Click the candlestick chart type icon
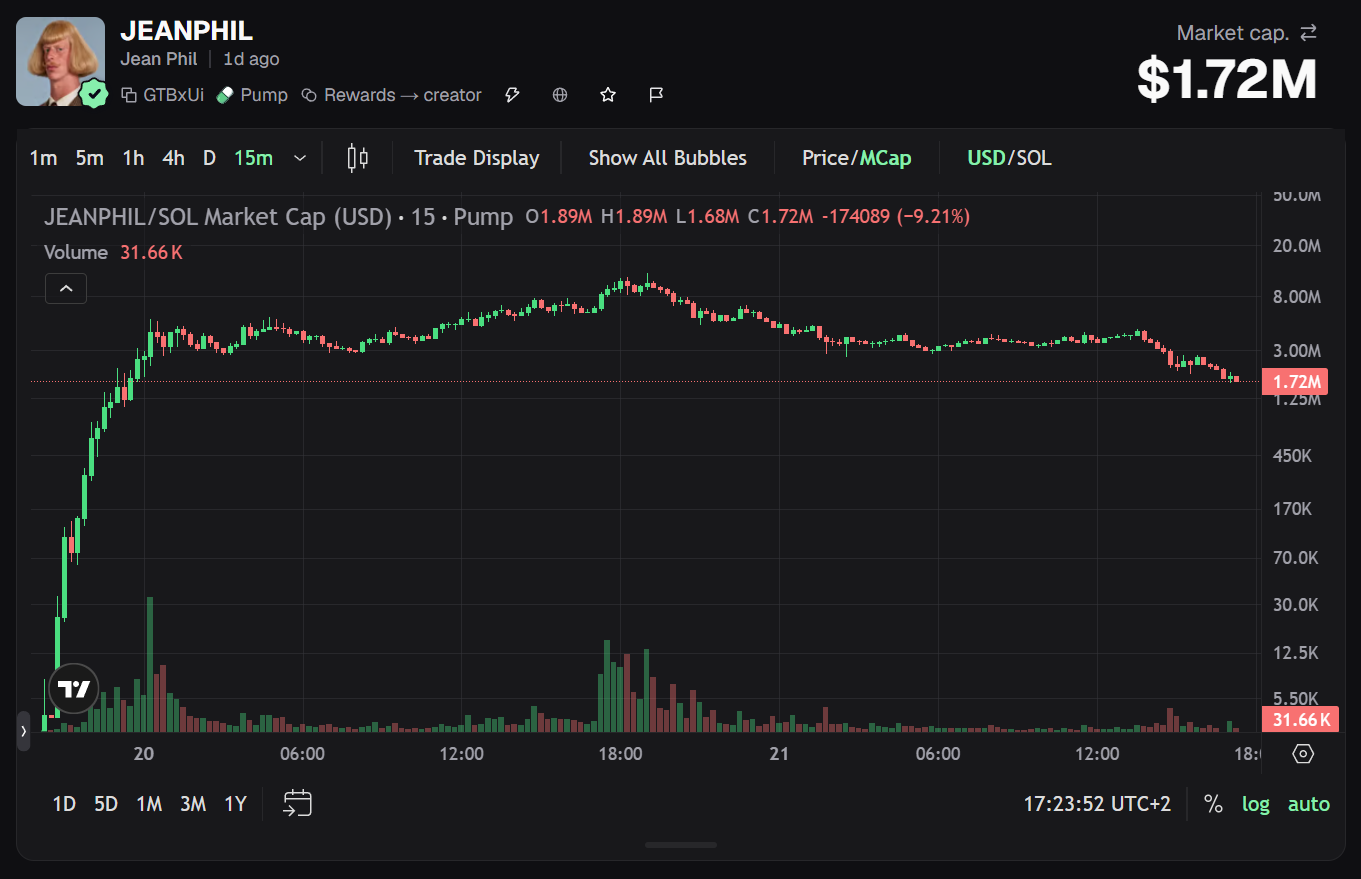 pyautogui.click(x=357, y=158)
